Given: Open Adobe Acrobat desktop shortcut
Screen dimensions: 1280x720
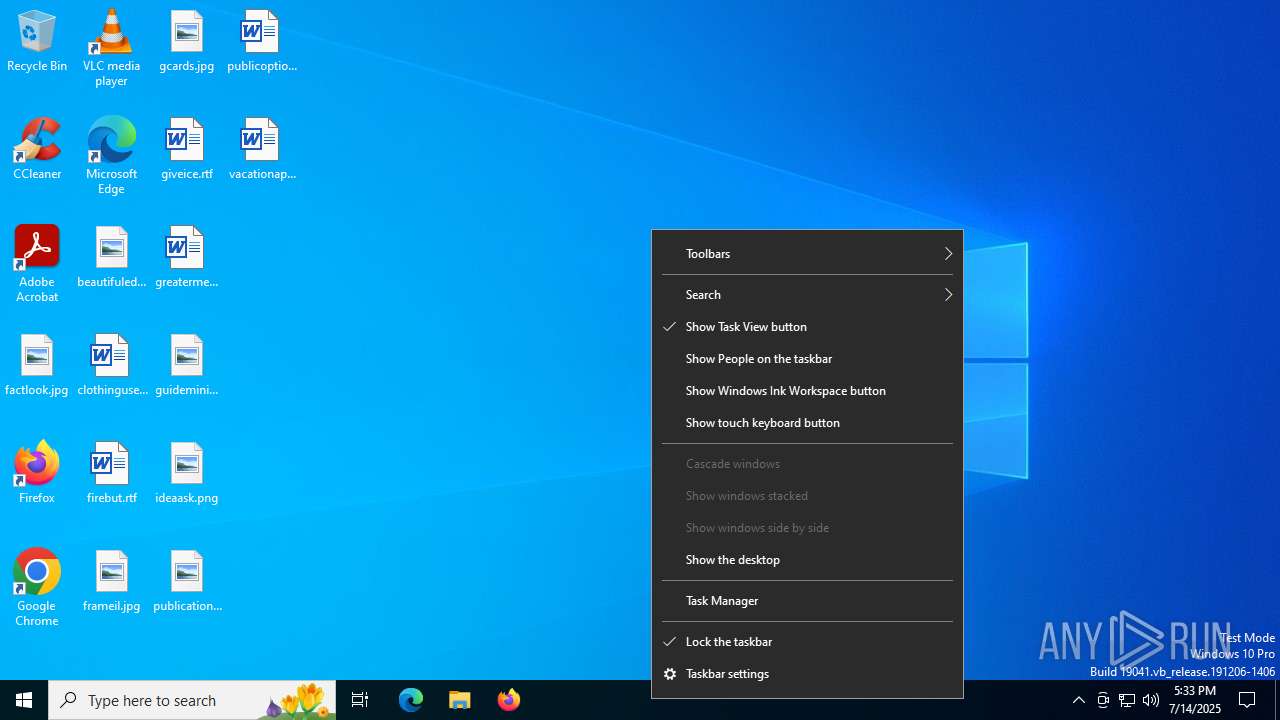Looking at the screenshot, I should pyautogui.click(x=37, y=264).
